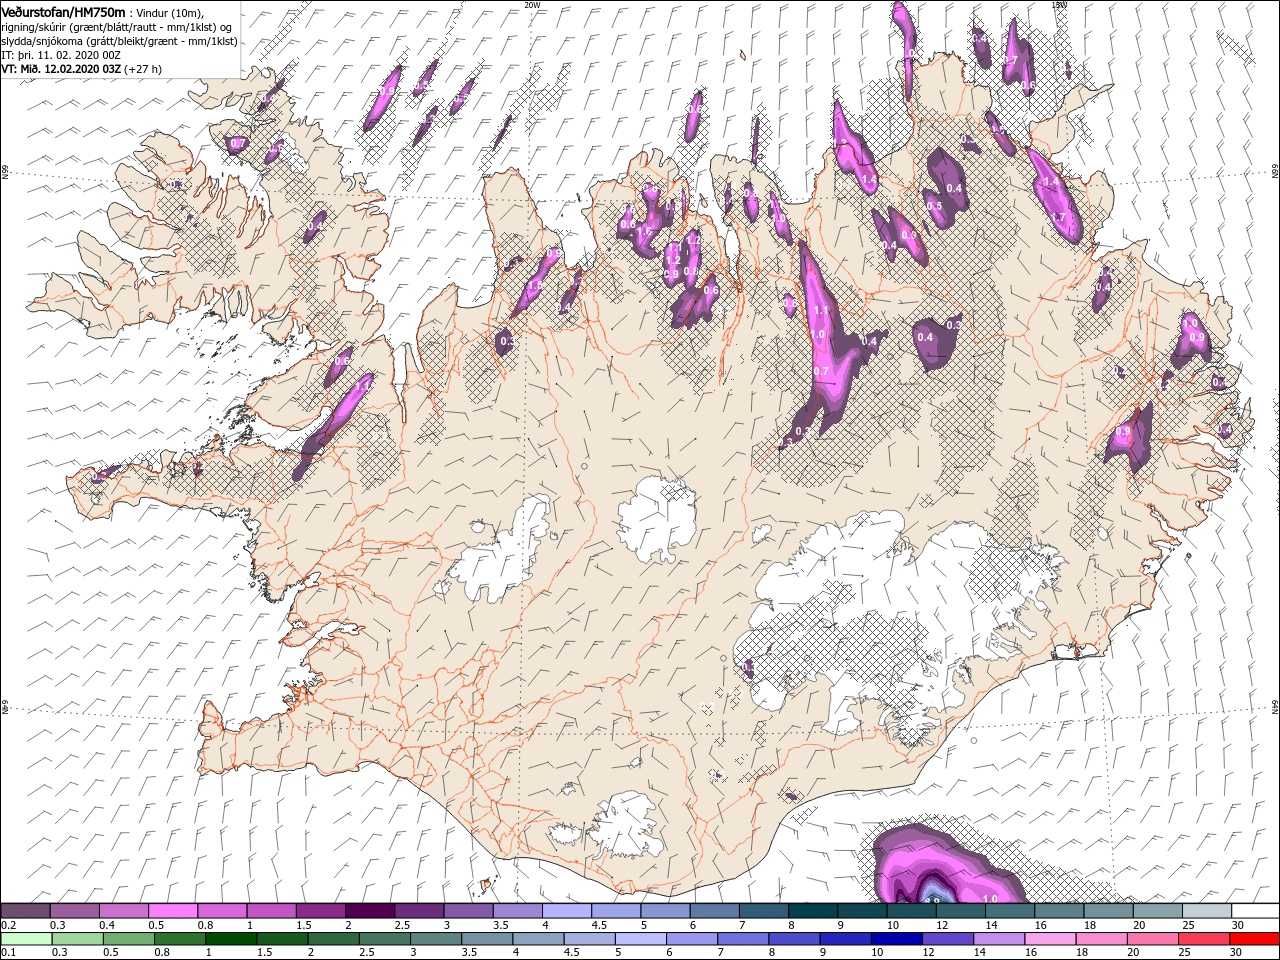Select the snow-scale 2 darkest purple swatch
The width and height of the screenshot is (1280, 960).
pos(369,910)
